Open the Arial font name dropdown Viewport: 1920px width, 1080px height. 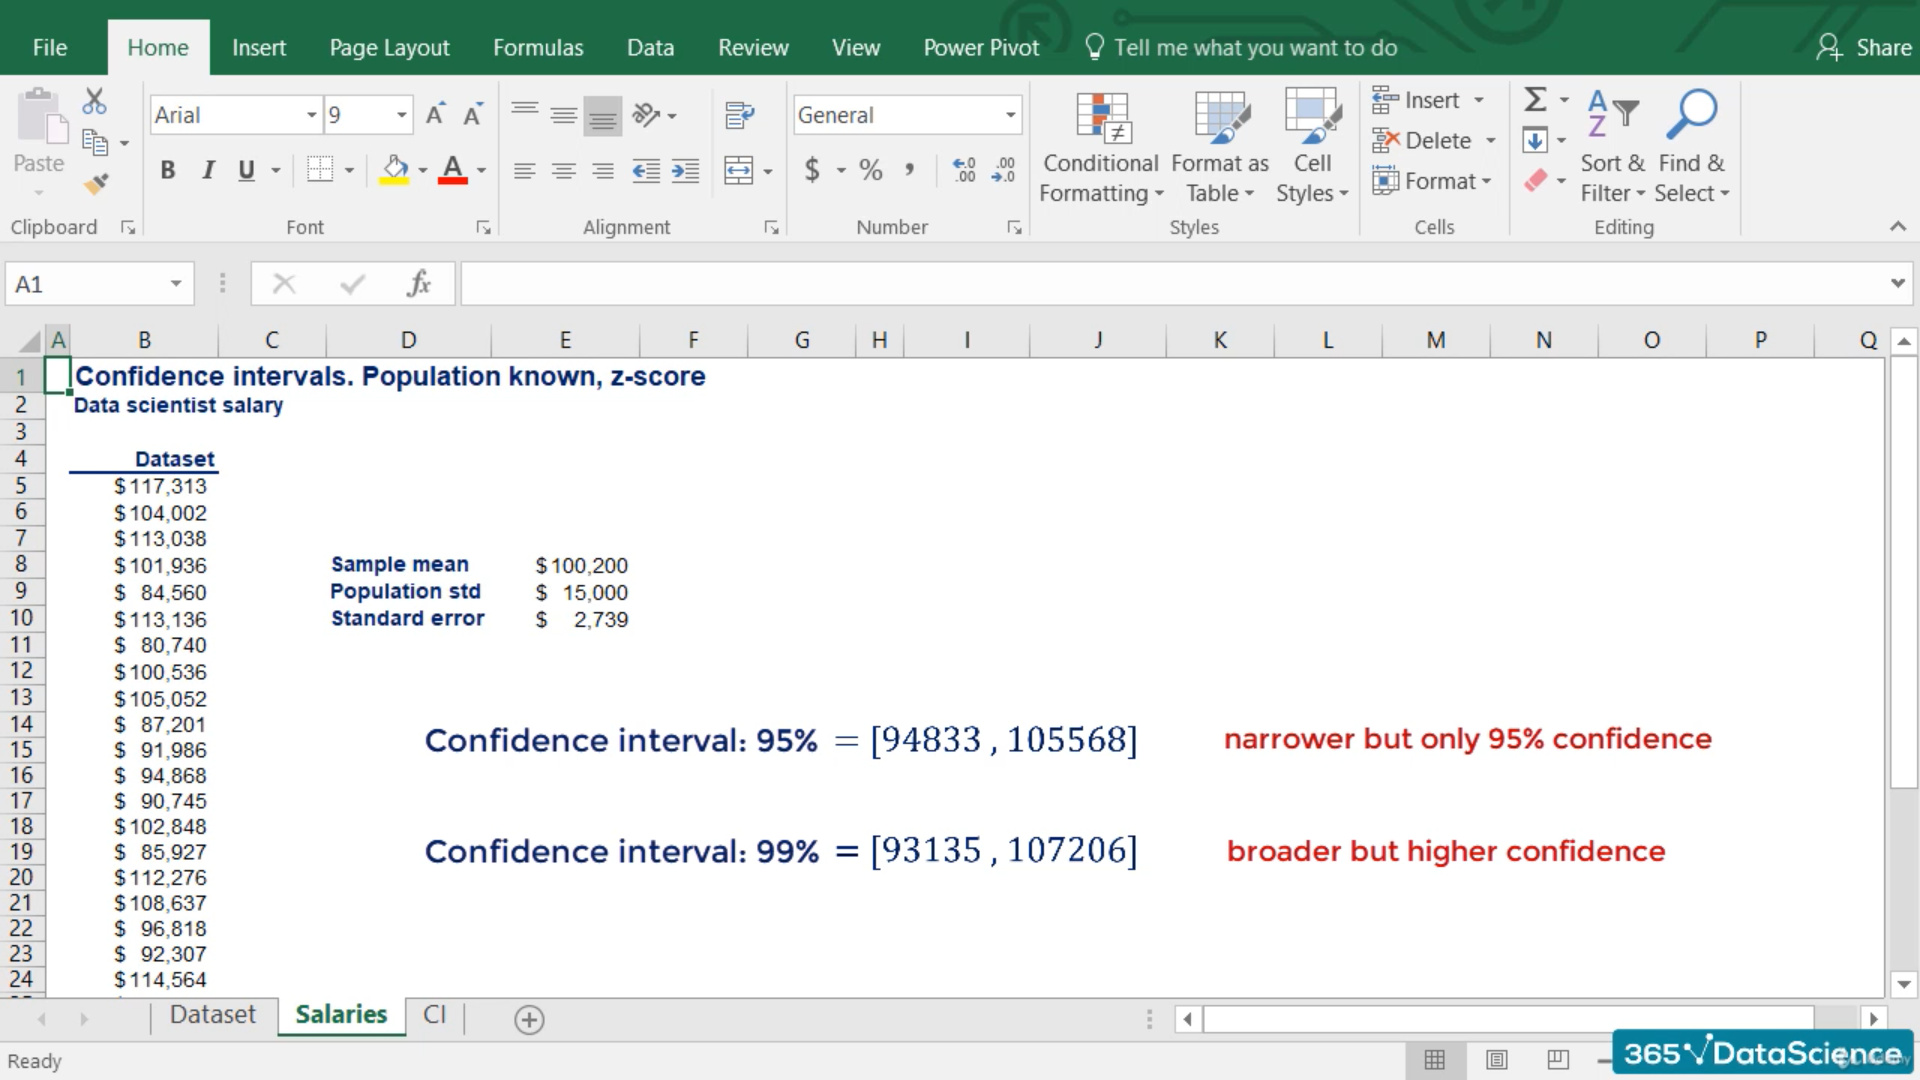[x=311, y=115]
